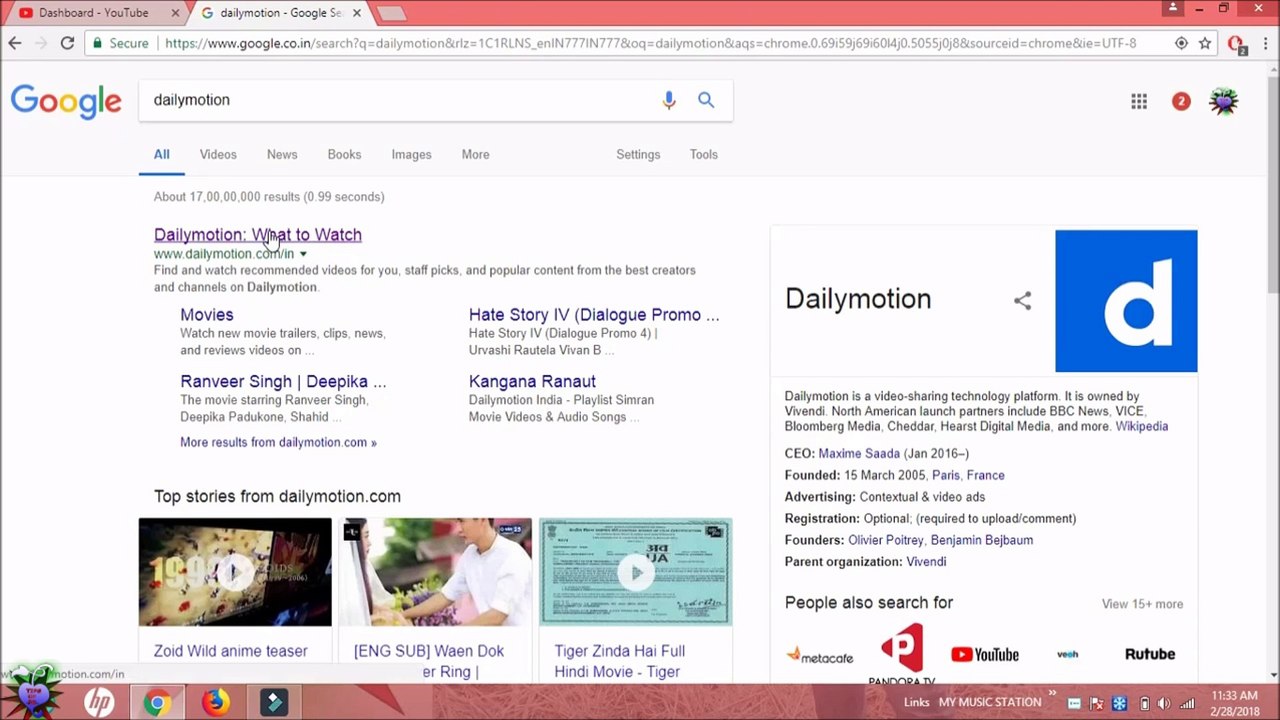Click the network signal tray icon
The width and height of the screenshot is (1280, 720).
pos(1187,703)
